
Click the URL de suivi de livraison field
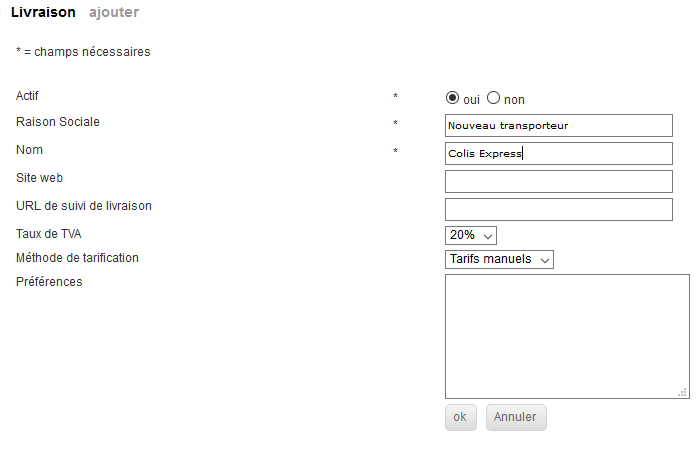point(559,209)
